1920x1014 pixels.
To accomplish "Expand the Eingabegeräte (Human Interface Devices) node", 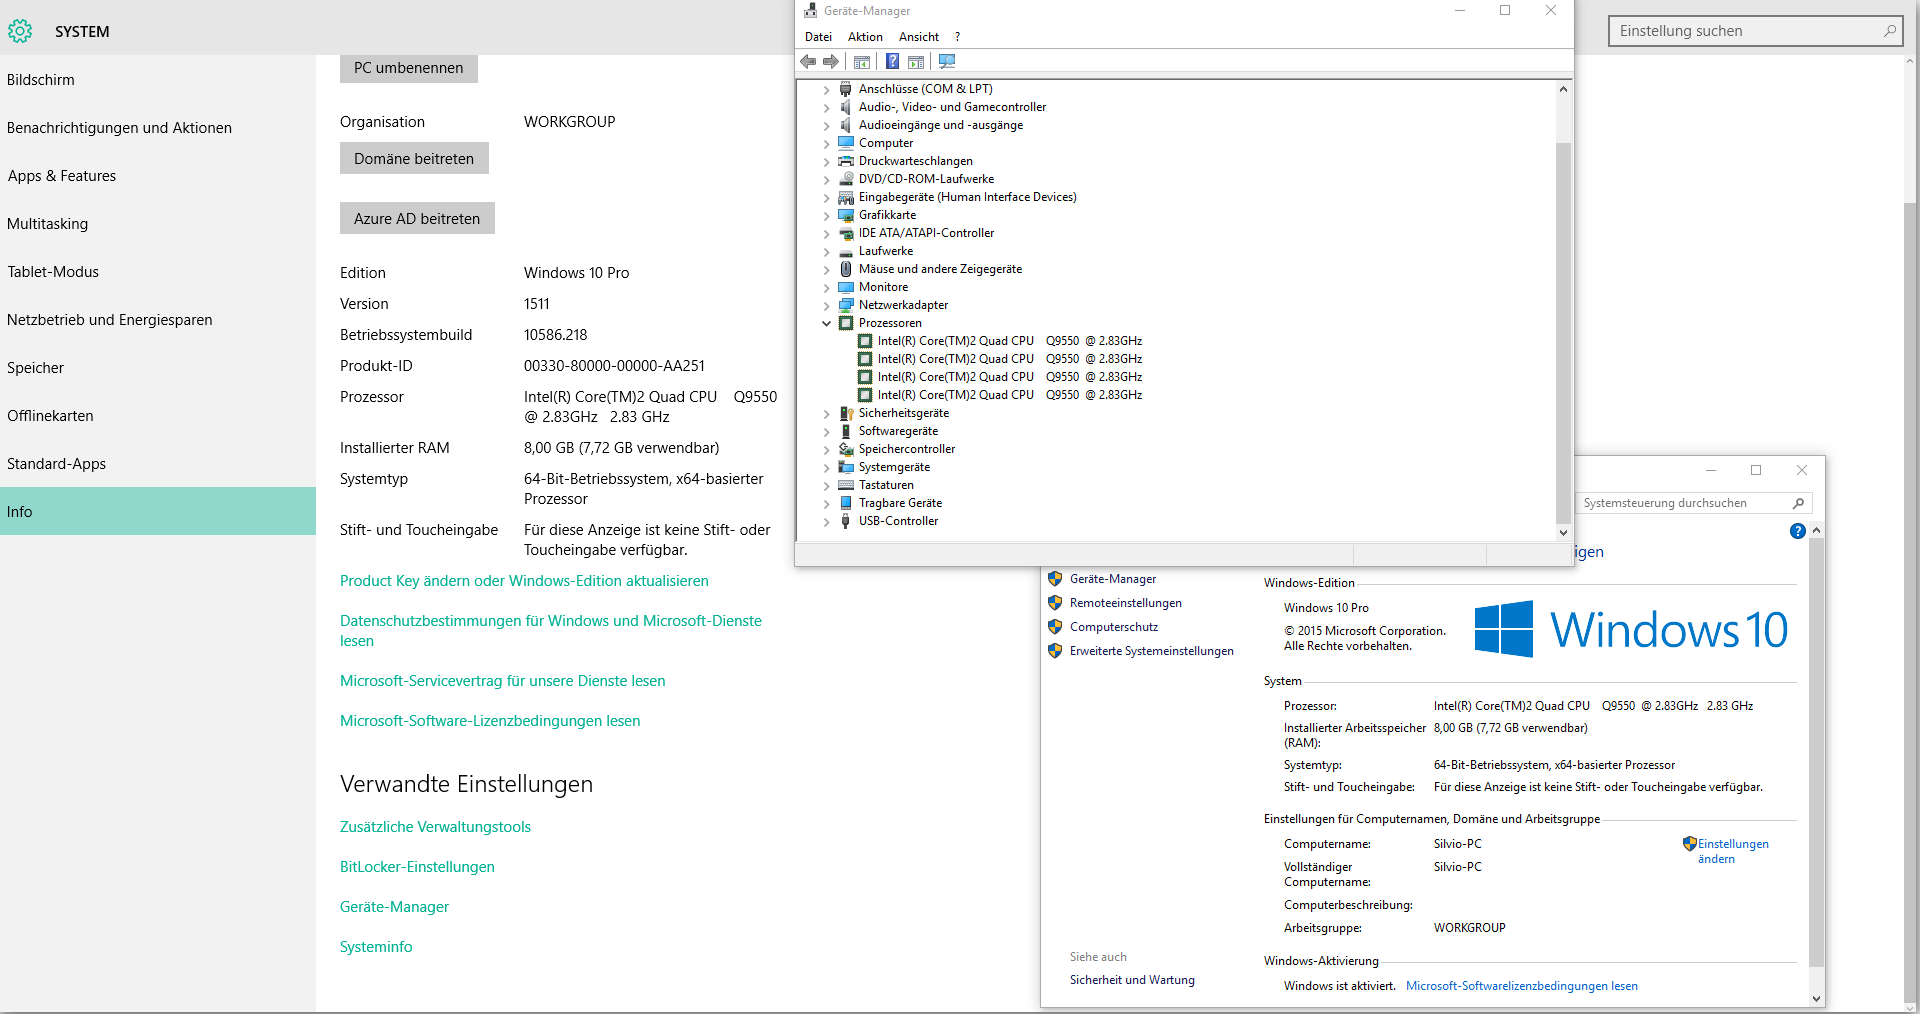I will tap(826, 198).
